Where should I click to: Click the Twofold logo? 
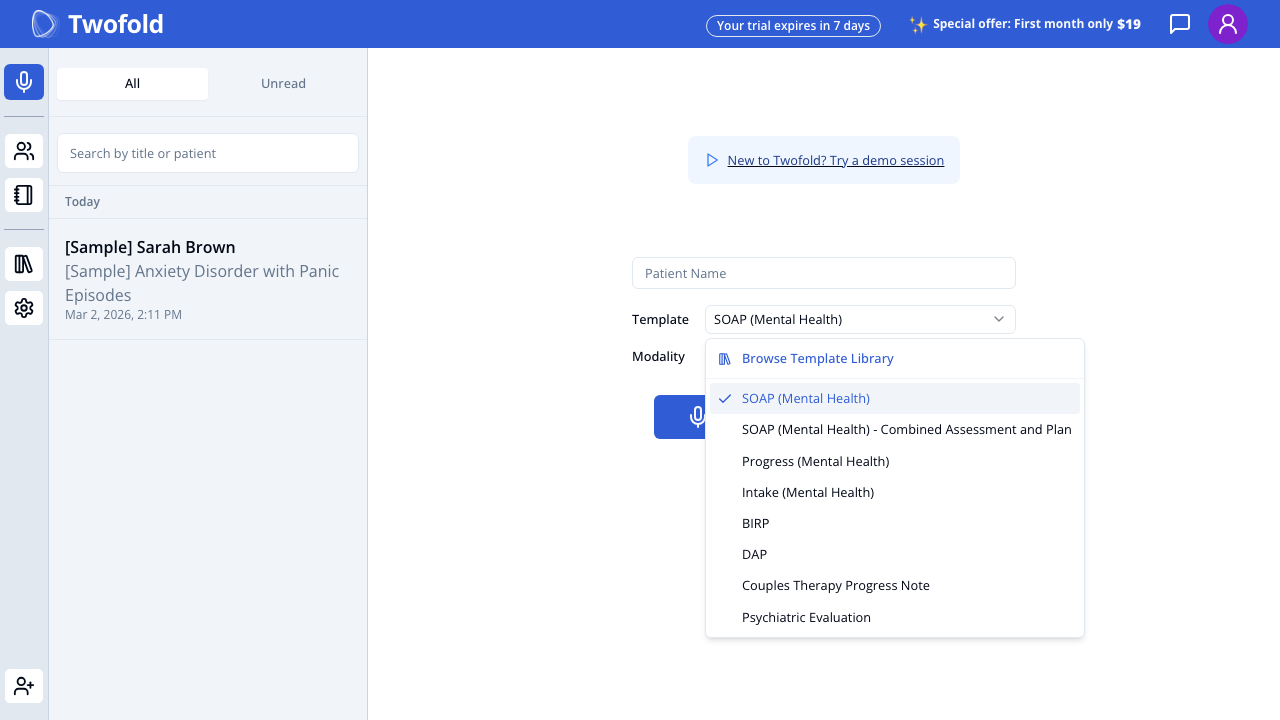(x=98, y=24)
